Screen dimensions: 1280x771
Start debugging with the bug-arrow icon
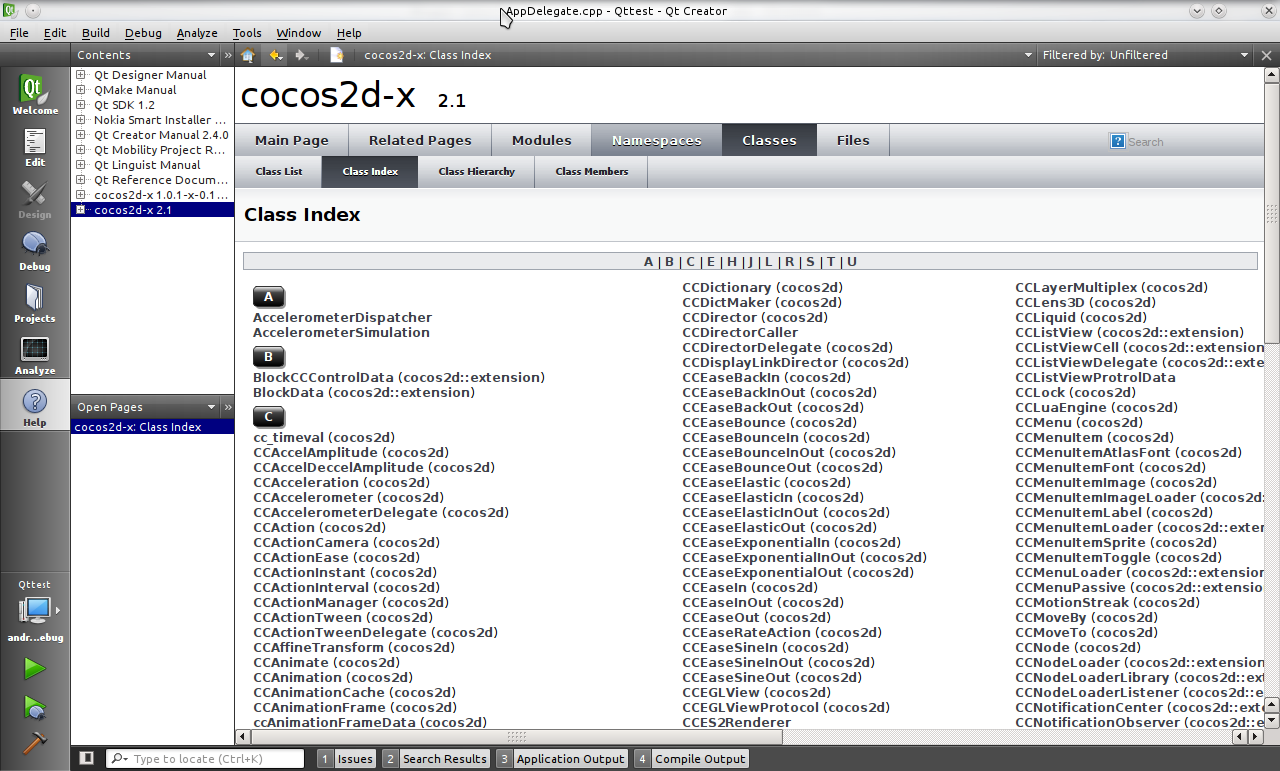coord(35,708)
